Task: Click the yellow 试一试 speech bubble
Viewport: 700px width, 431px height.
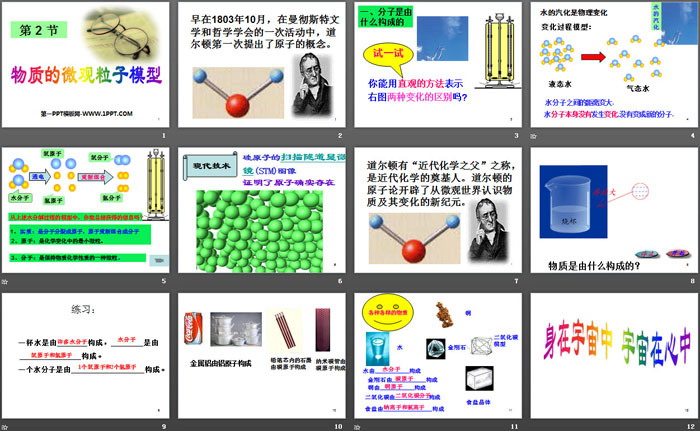Action: [x=388, y=56]
